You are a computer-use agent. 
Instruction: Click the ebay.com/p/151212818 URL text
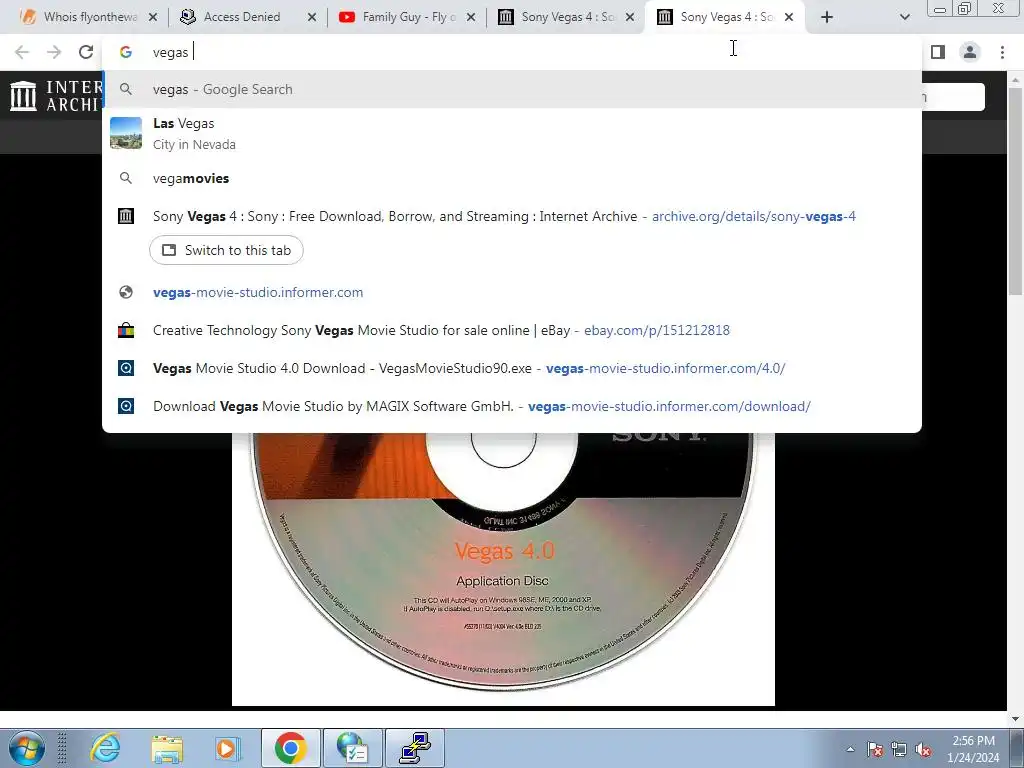(656, 330)
